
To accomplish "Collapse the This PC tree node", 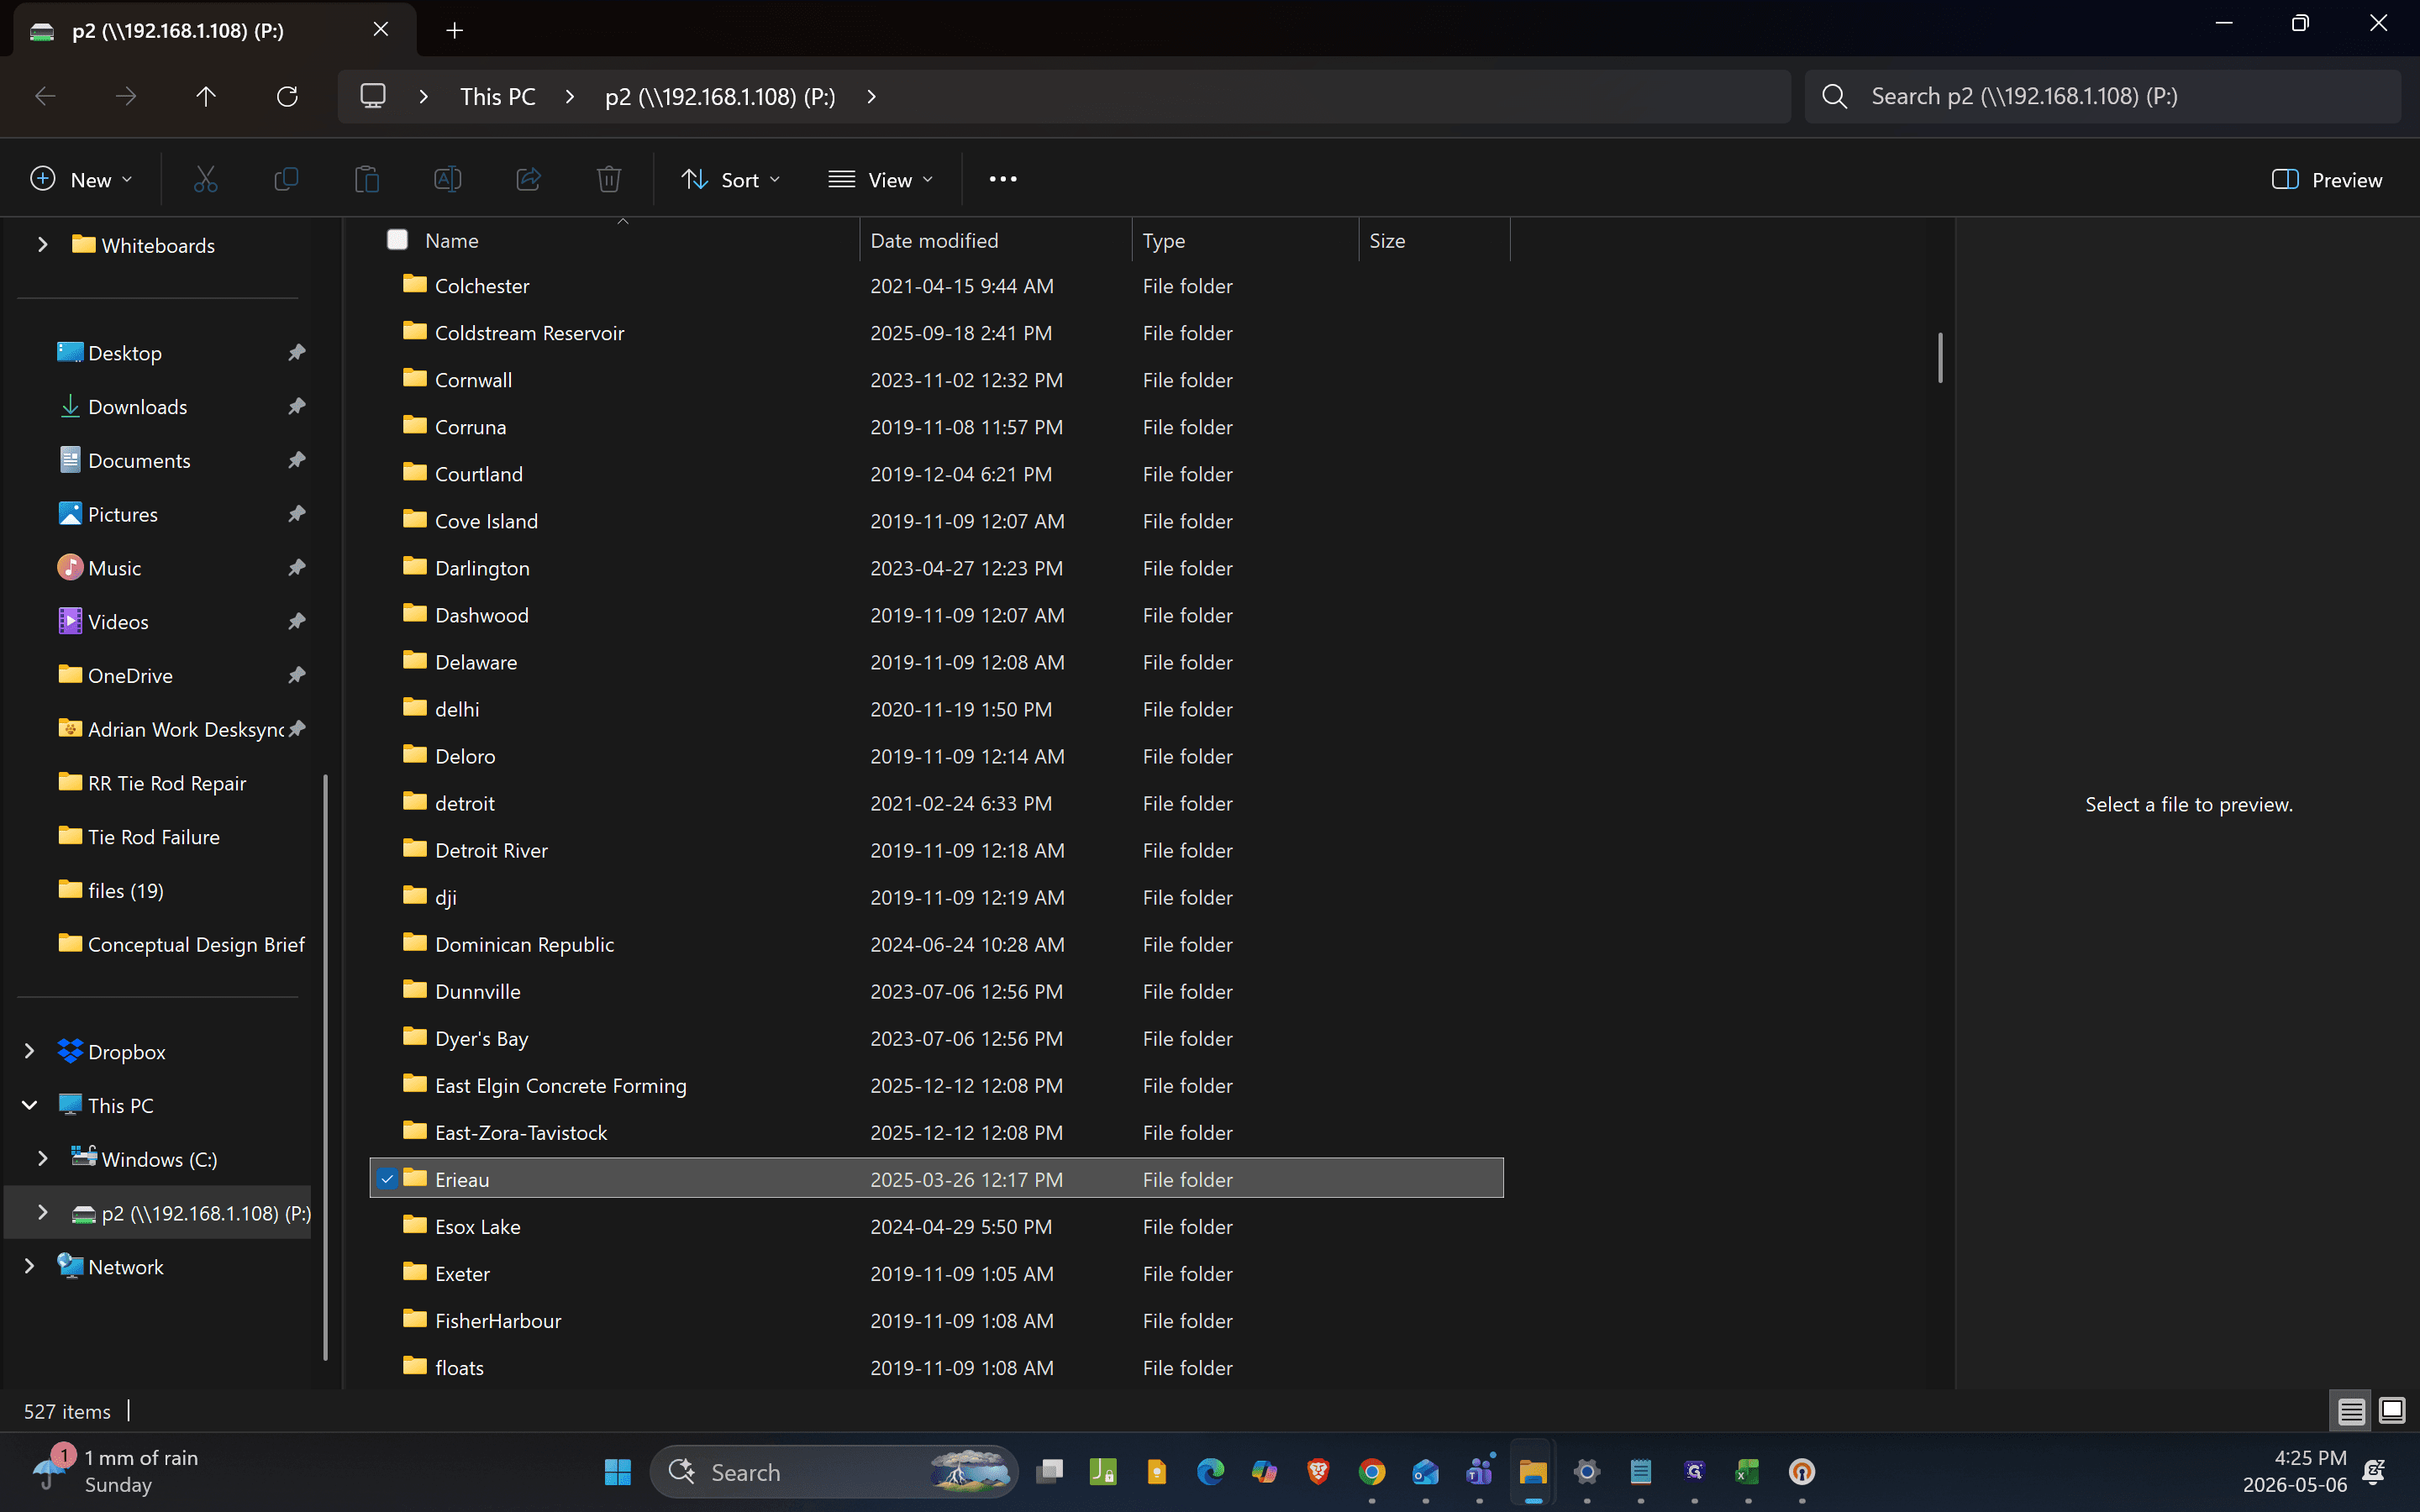I will 29,1106.
